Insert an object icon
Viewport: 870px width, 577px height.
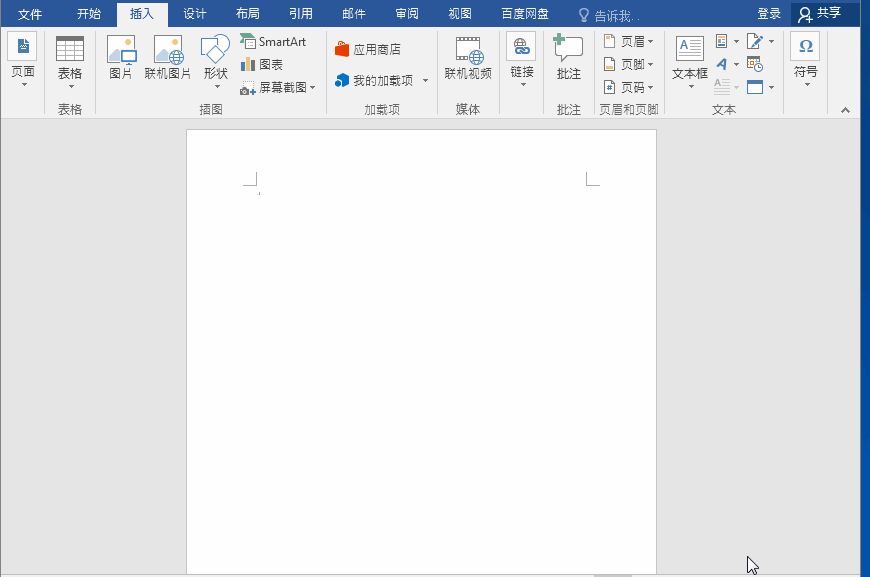click(x=755, y=87)
